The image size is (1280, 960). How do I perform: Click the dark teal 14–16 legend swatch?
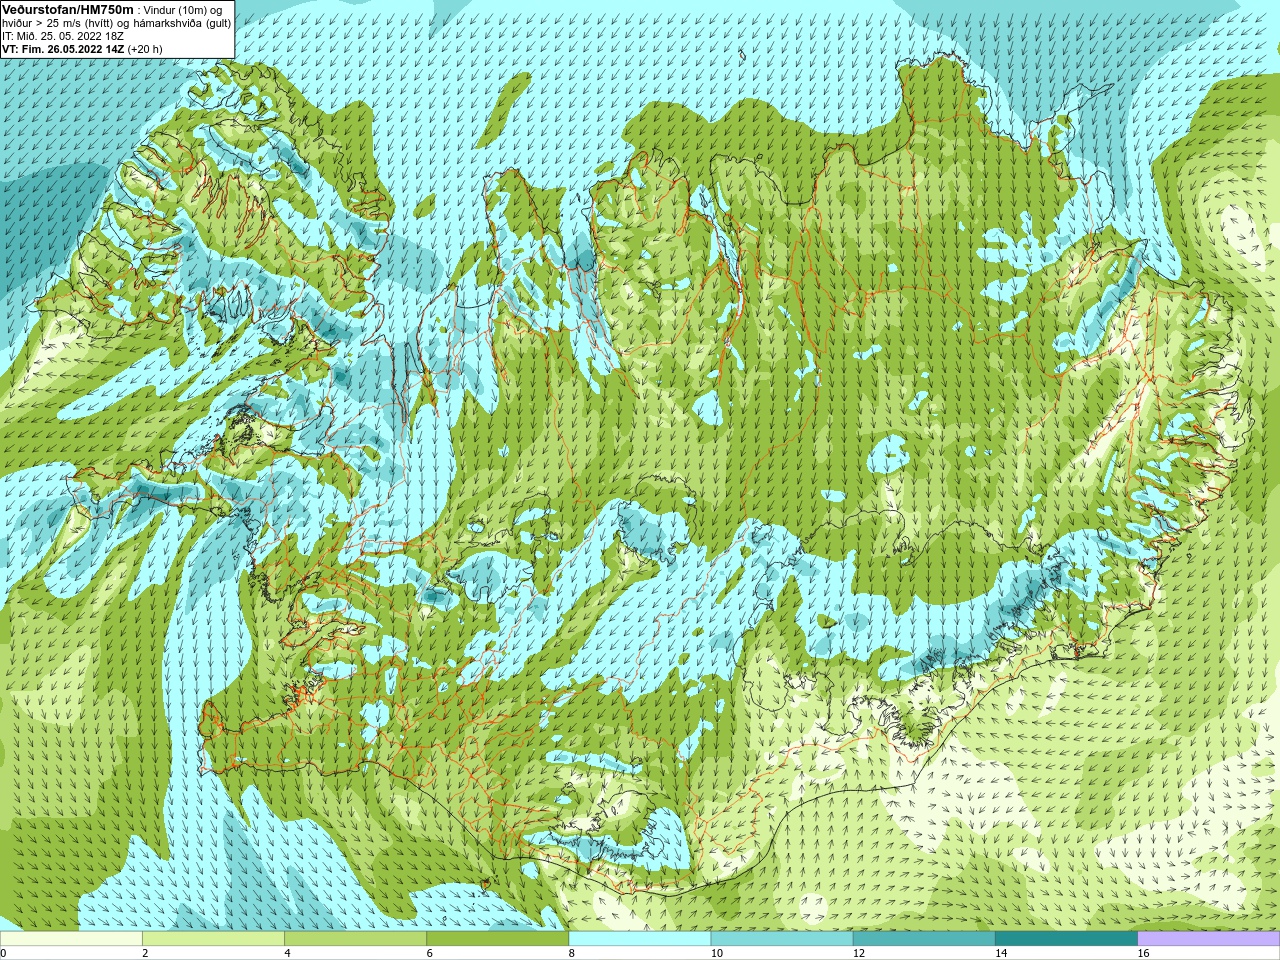click(x=1066, y=939)
